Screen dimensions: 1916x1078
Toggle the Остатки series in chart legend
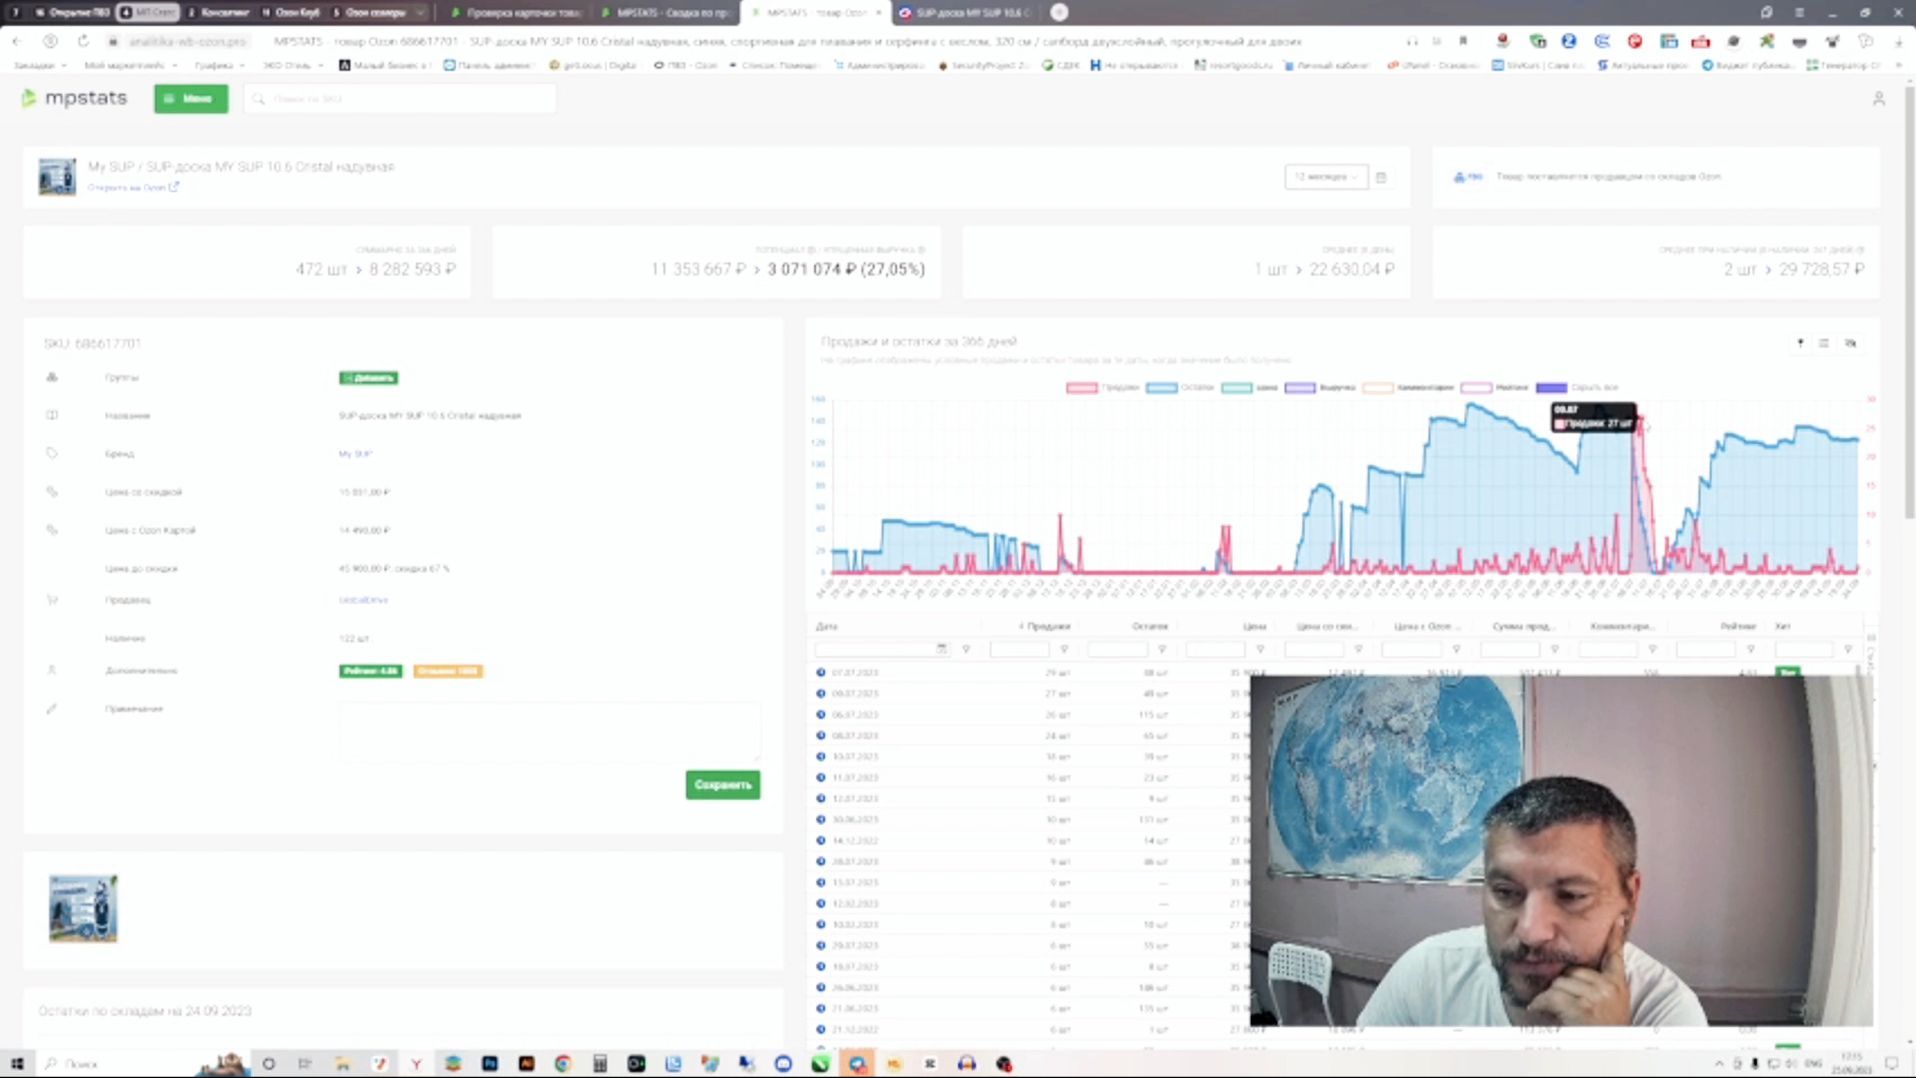click(x=1180, y=387)
